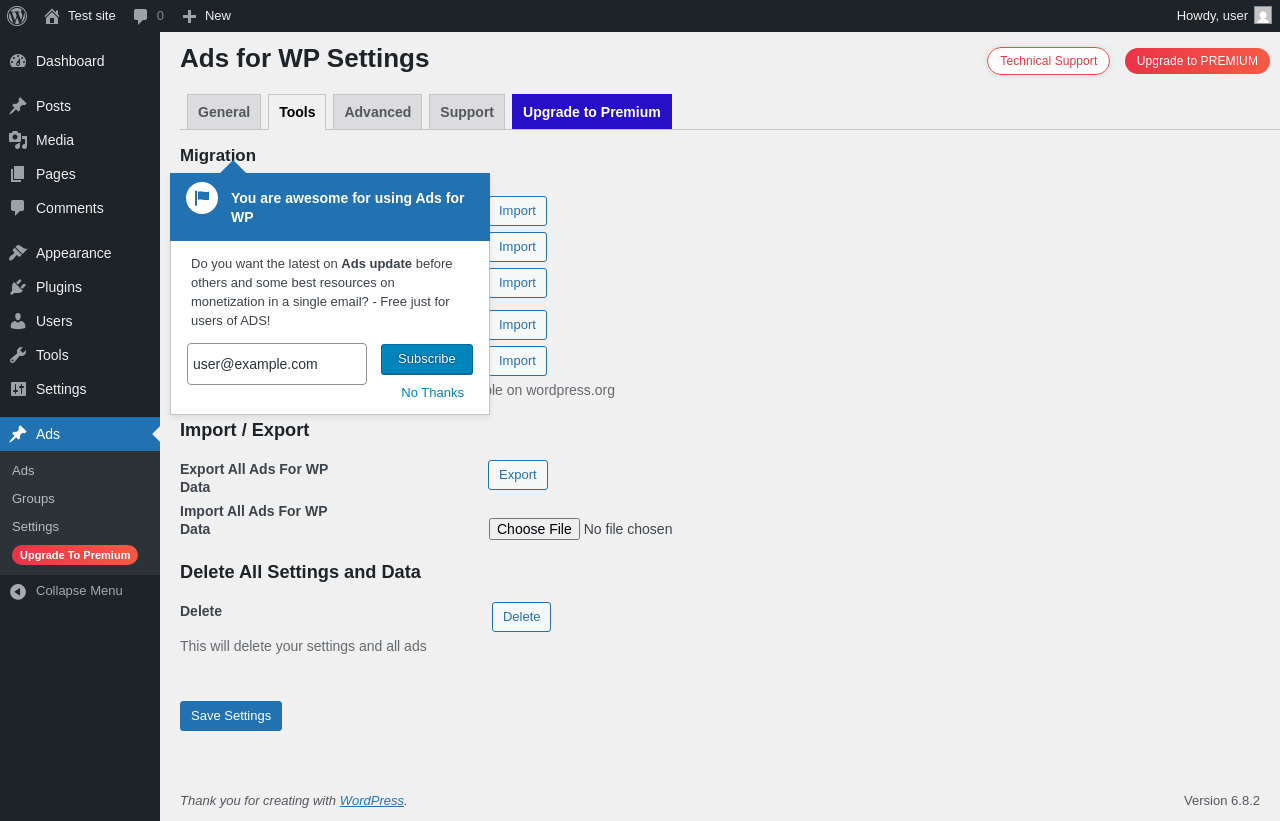
Task: Click the first Import button
Action: [x=517, y=211]
